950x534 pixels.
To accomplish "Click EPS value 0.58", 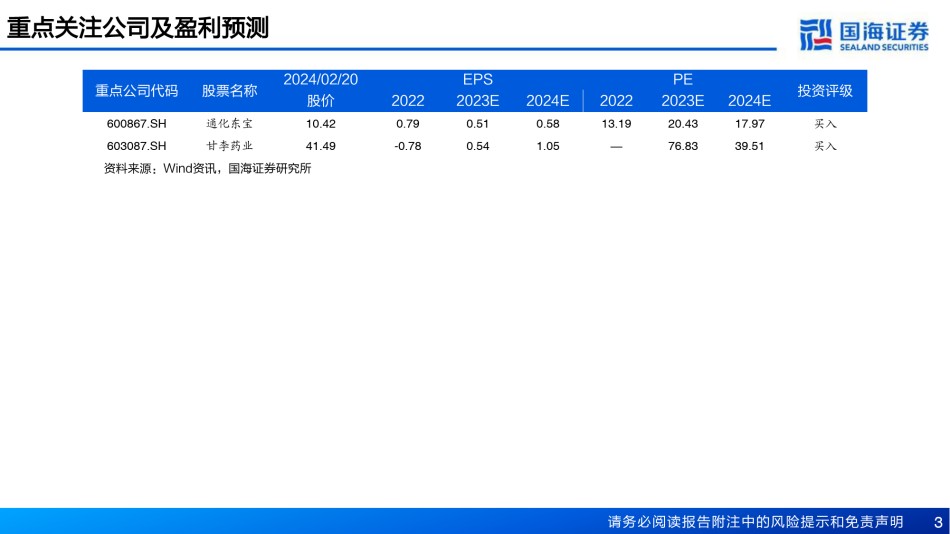I will pos(548,124).
